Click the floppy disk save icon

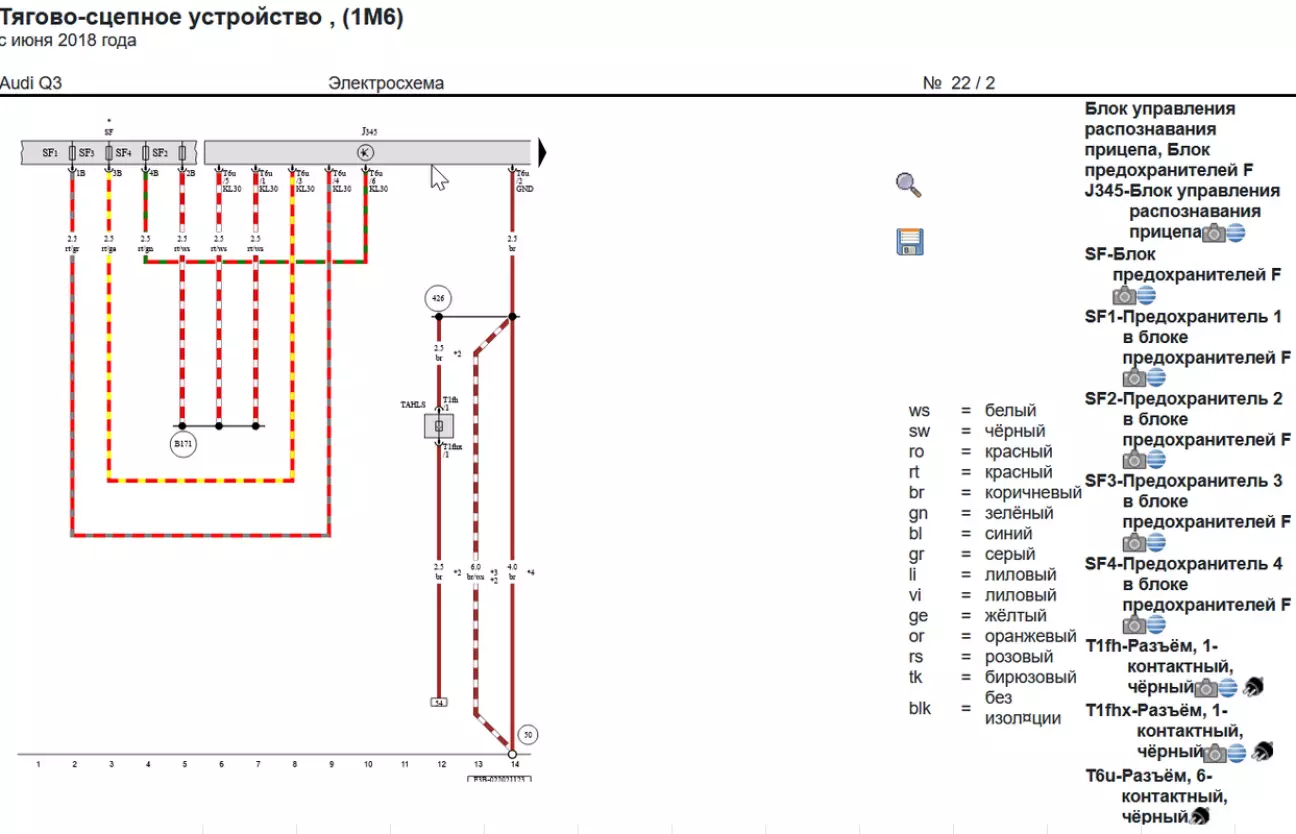click(910, 242)
